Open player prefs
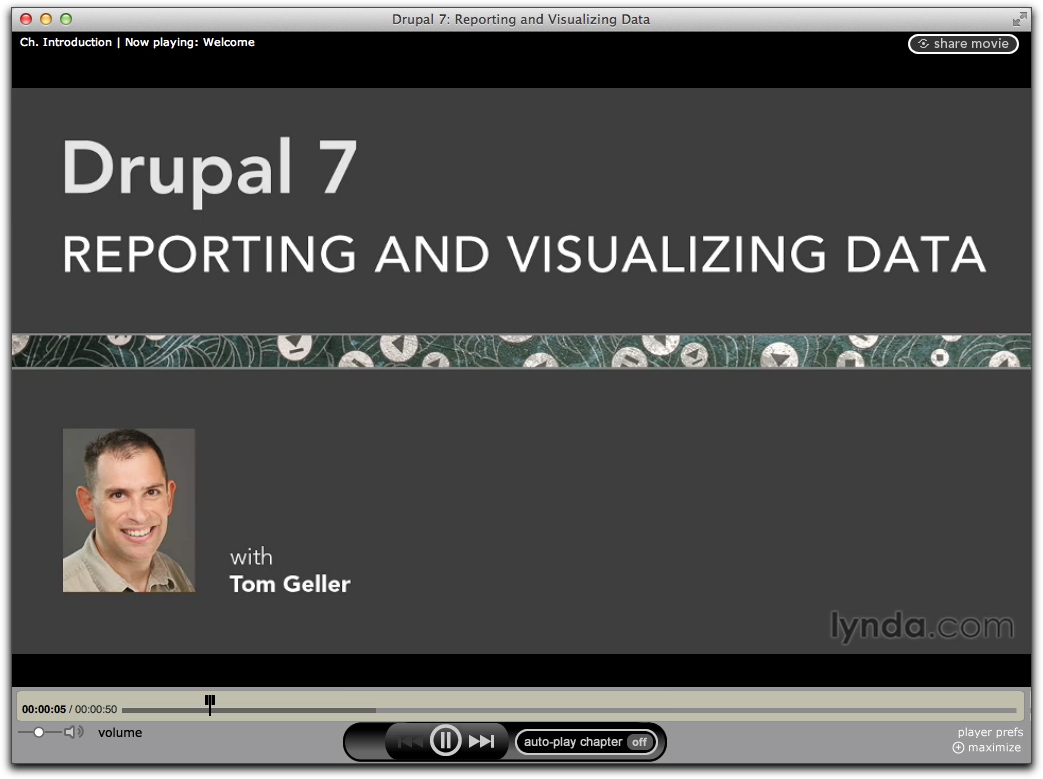The width and height of the screenshot is (1043, 779). click(989, 733)
